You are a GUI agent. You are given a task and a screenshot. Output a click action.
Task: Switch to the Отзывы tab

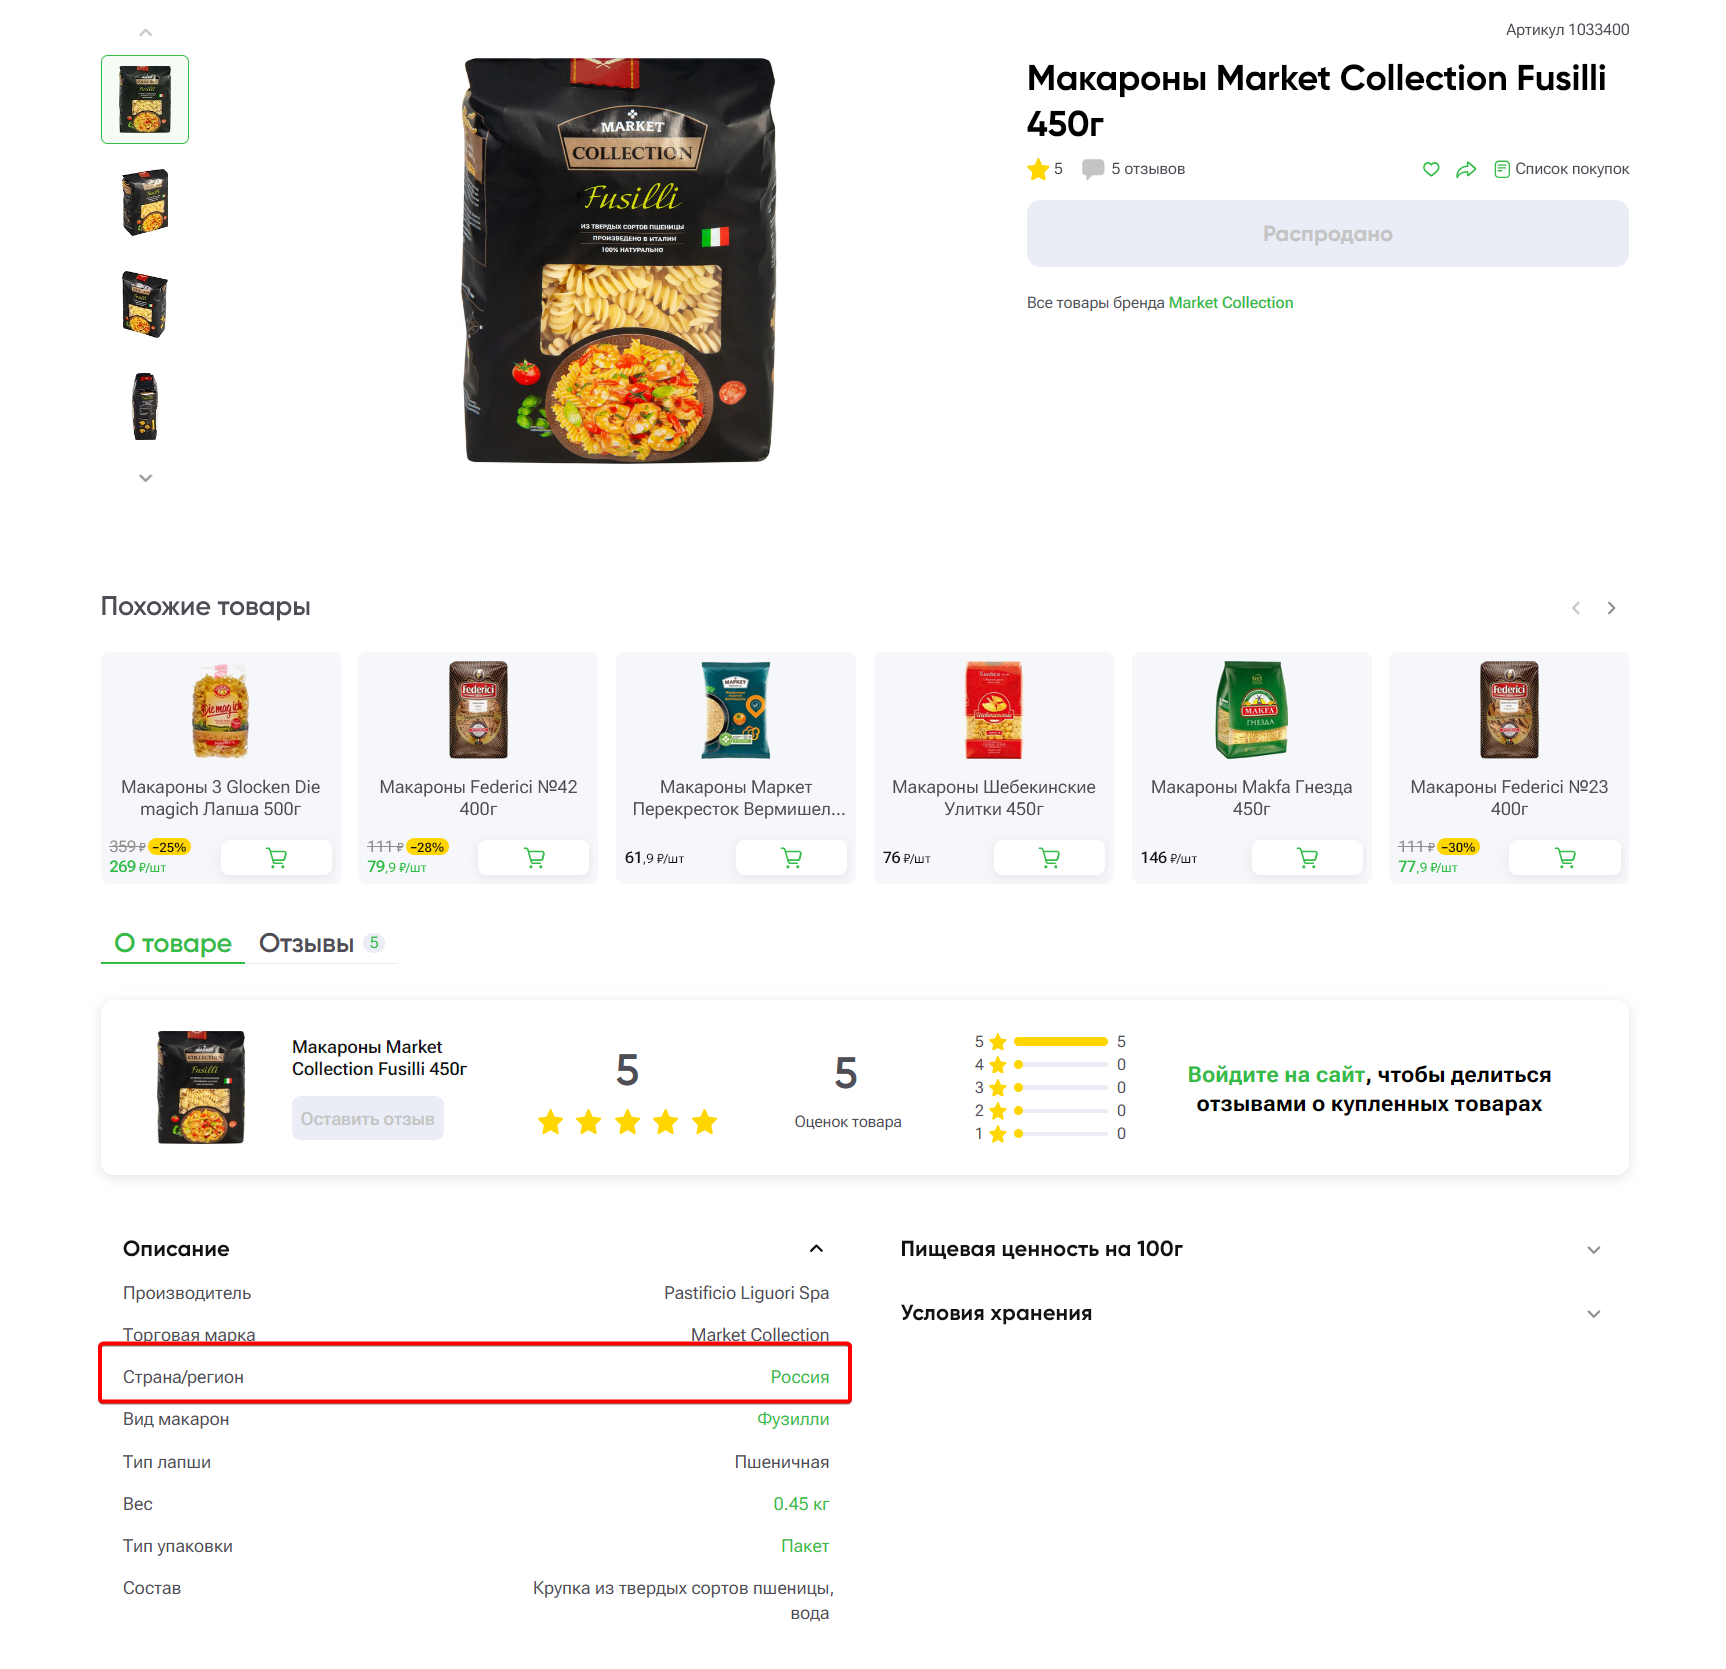(321, 943)
